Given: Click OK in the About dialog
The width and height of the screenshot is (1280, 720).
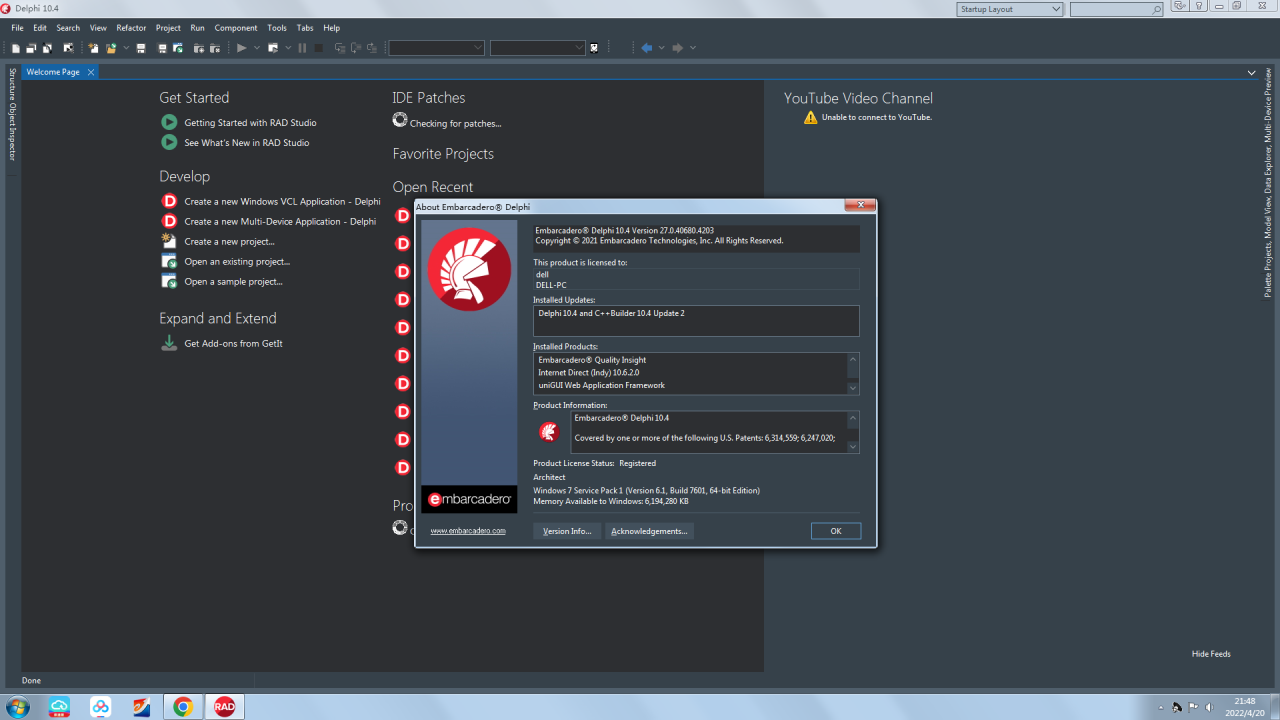Looking at the screenshot, I should click(836, 531).
